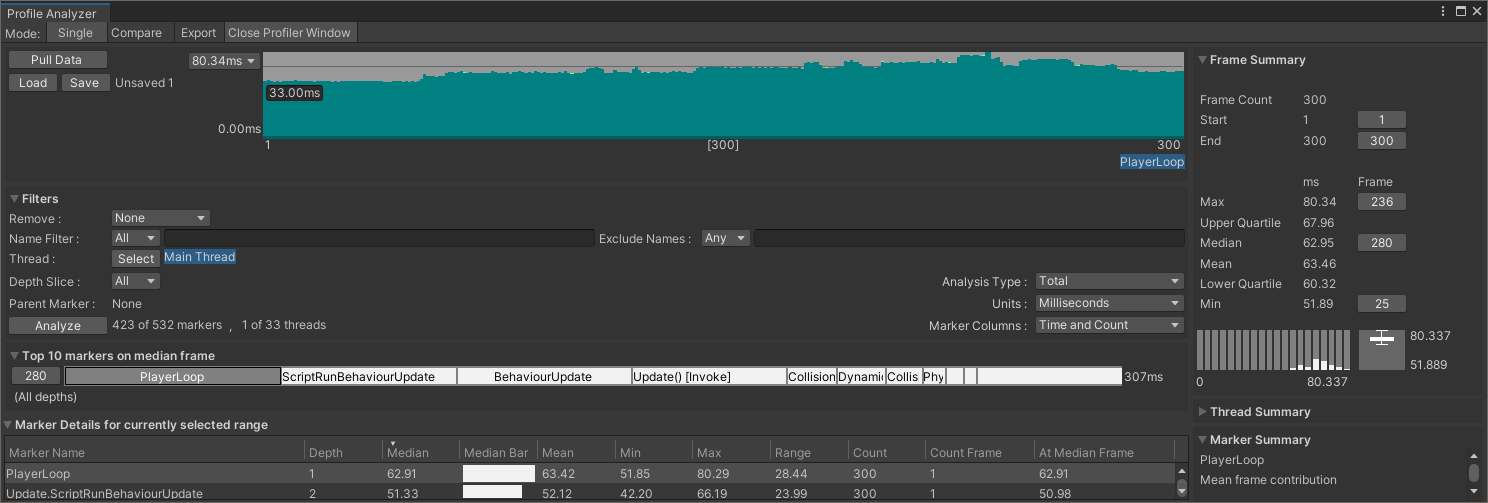Open the window kebab options menu
1488x503 pixels.
click(1443, 11)
